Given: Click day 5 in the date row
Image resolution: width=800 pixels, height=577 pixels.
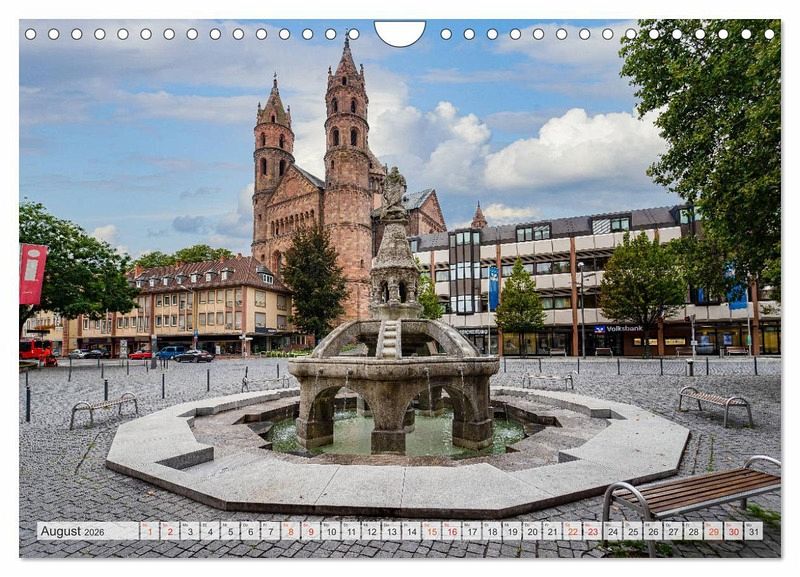Looking at the screenshot, I should click(x=230, y=531).
